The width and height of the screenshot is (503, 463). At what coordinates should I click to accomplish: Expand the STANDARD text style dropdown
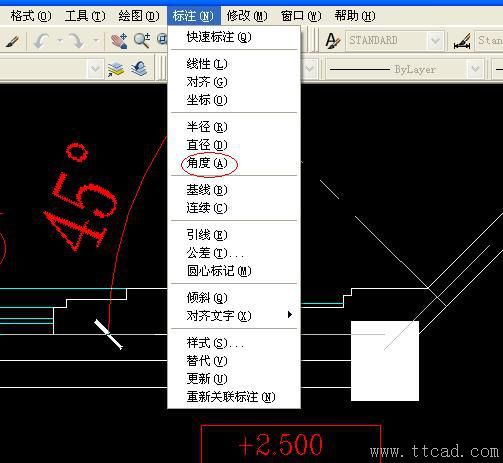(435, 41)
